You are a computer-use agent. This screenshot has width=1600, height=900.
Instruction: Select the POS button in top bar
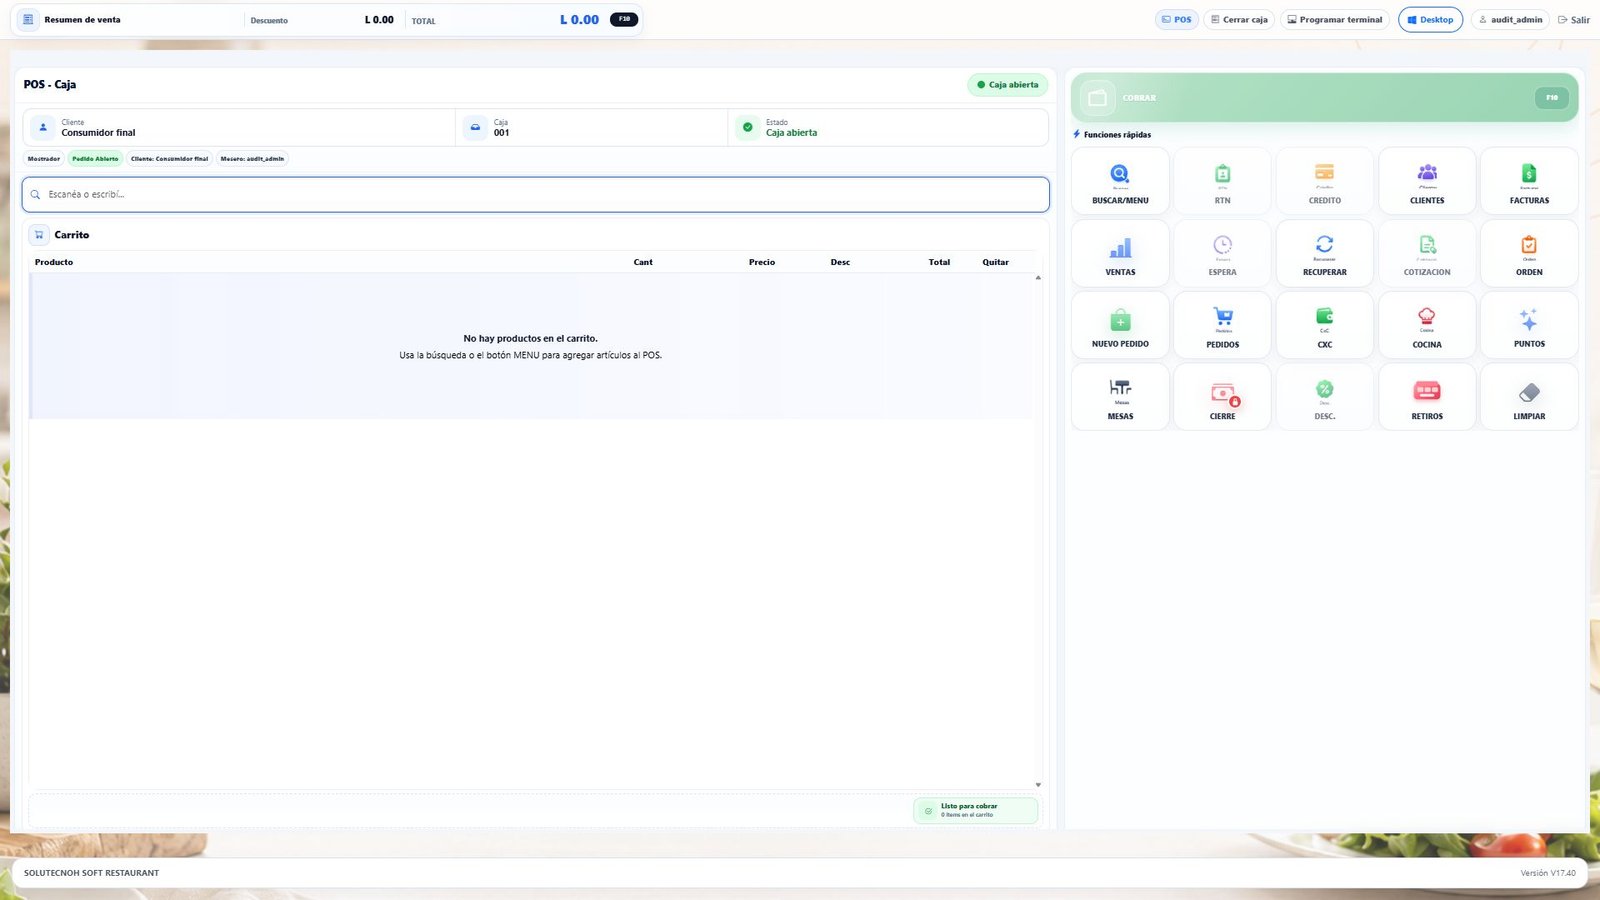click(x=1177, y=20)
